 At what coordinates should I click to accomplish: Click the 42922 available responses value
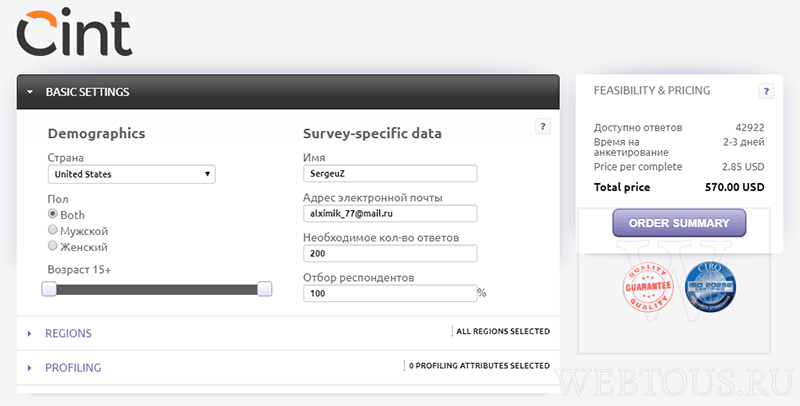click(x=750, y=128)
